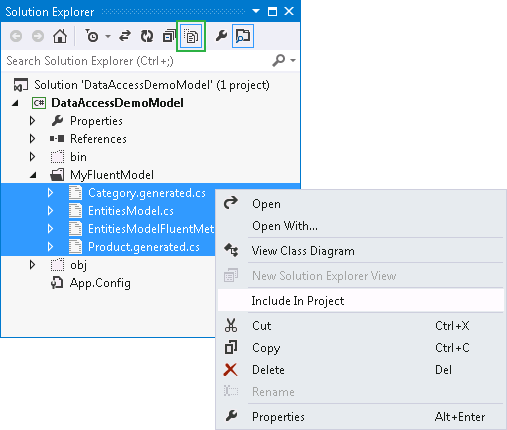Toggle the Preview Selected Items button
Screen dimensions: 507x430
pyautogui.click(x=243, y=36)
